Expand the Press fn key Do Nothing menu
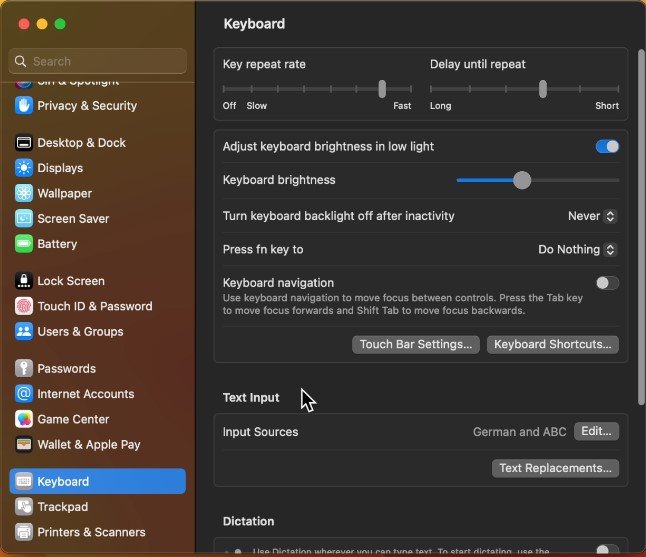The height and width of the screenshot is (557, 646). (577, 250)
